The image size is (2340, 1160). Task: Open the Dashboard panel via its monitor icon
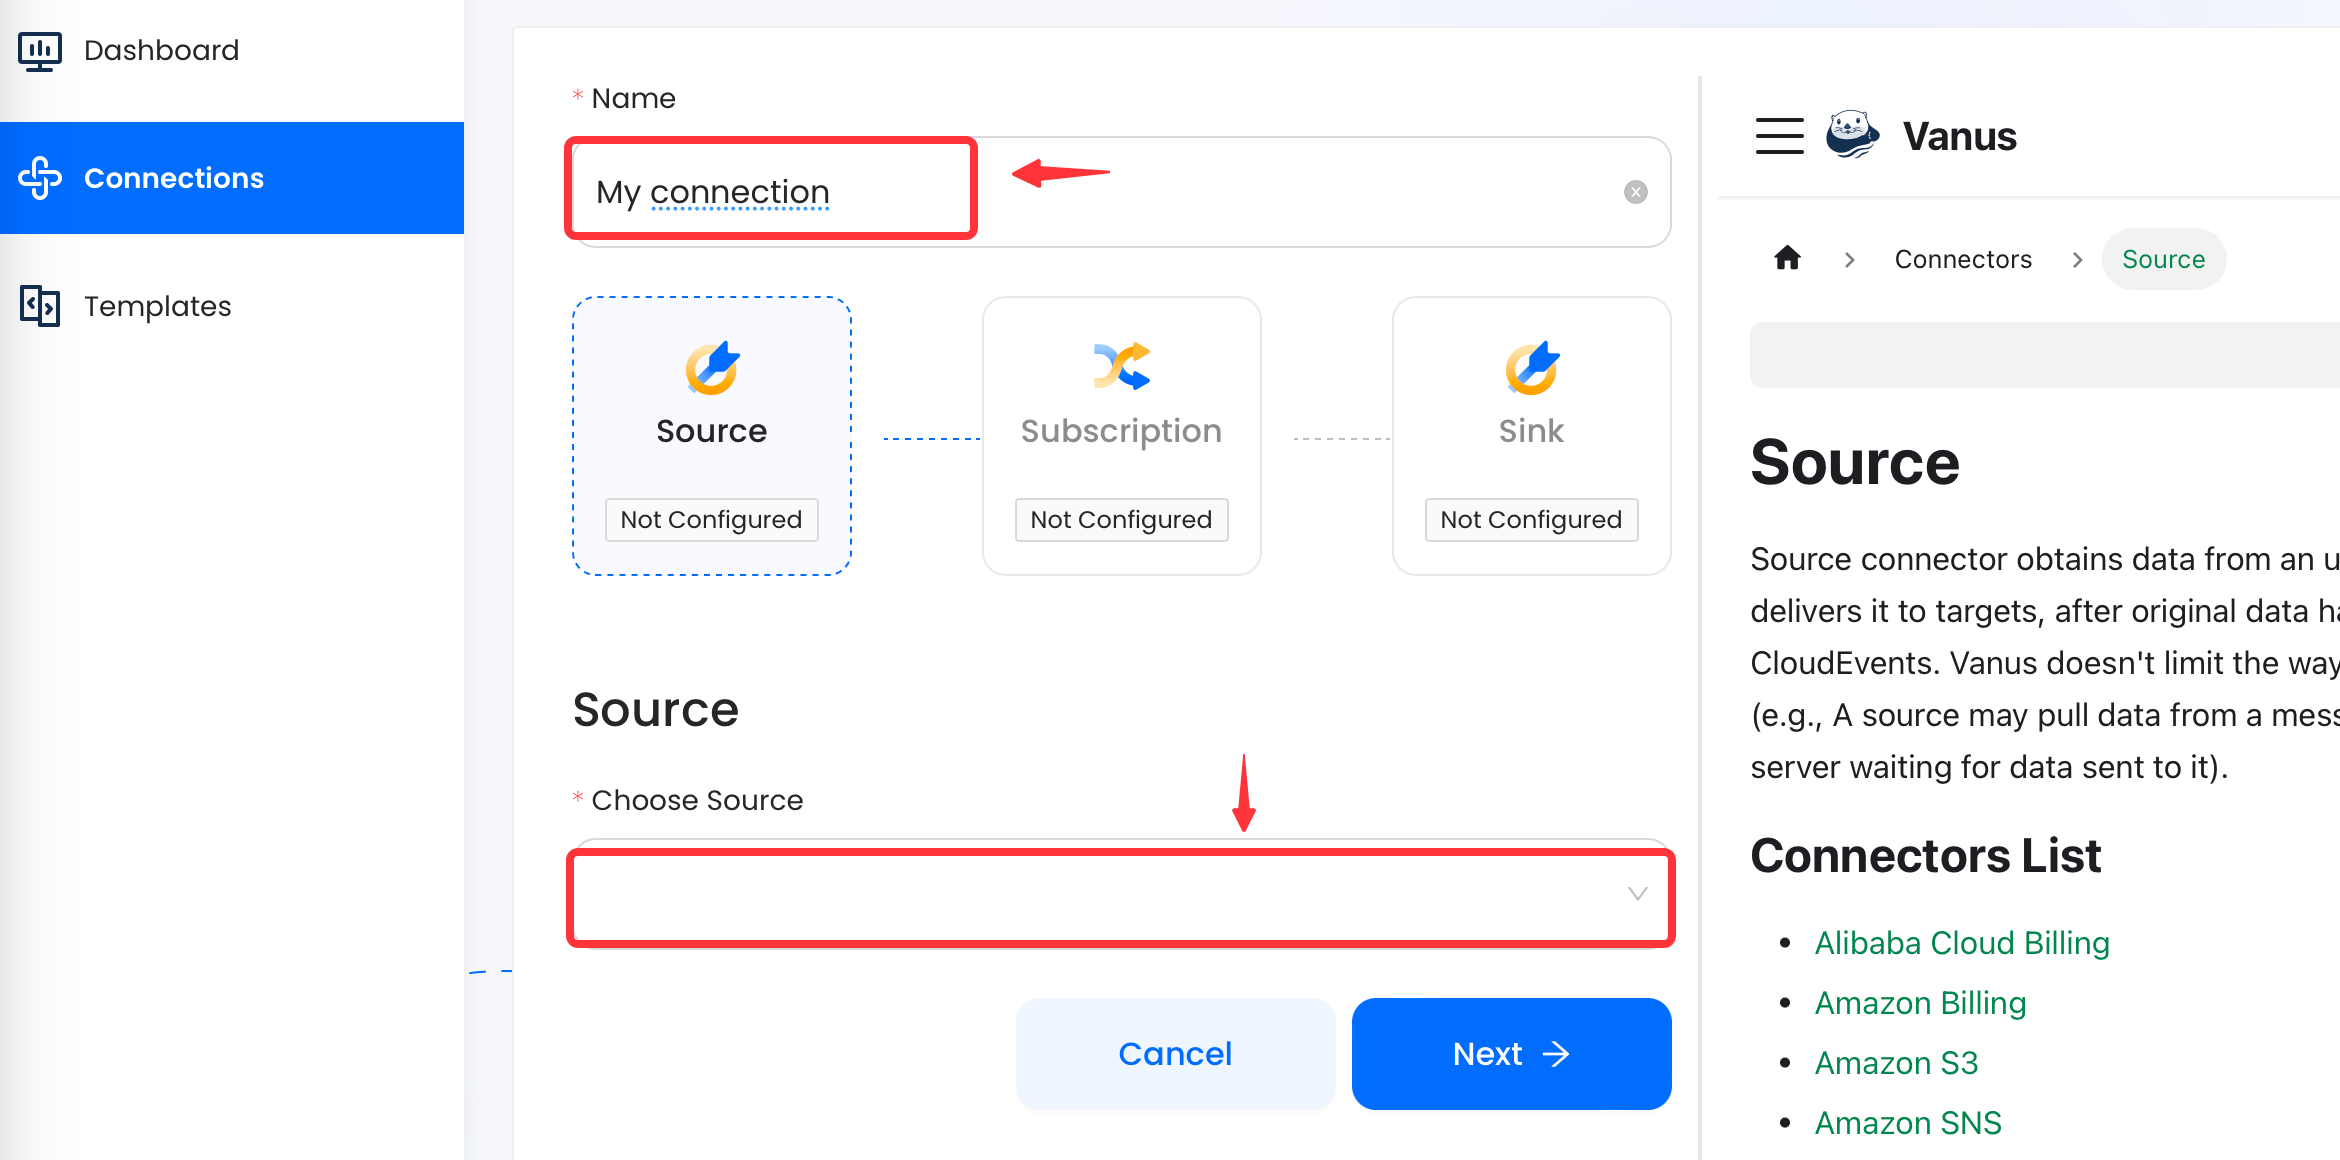[38, 49]
